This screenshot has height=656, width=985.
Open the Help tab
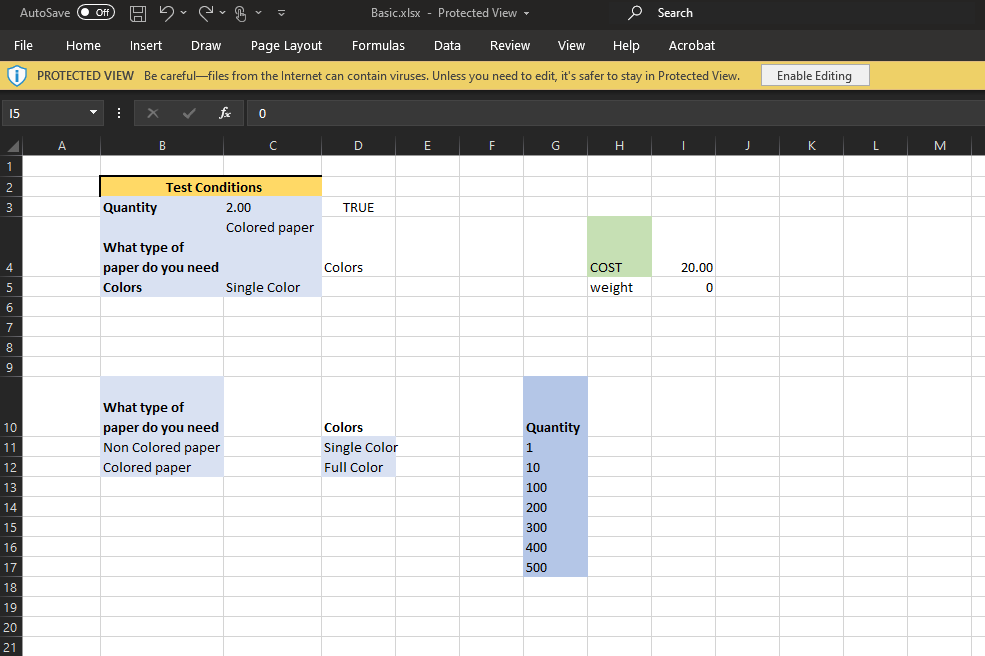pyautogui.click(x=626, y=45)
